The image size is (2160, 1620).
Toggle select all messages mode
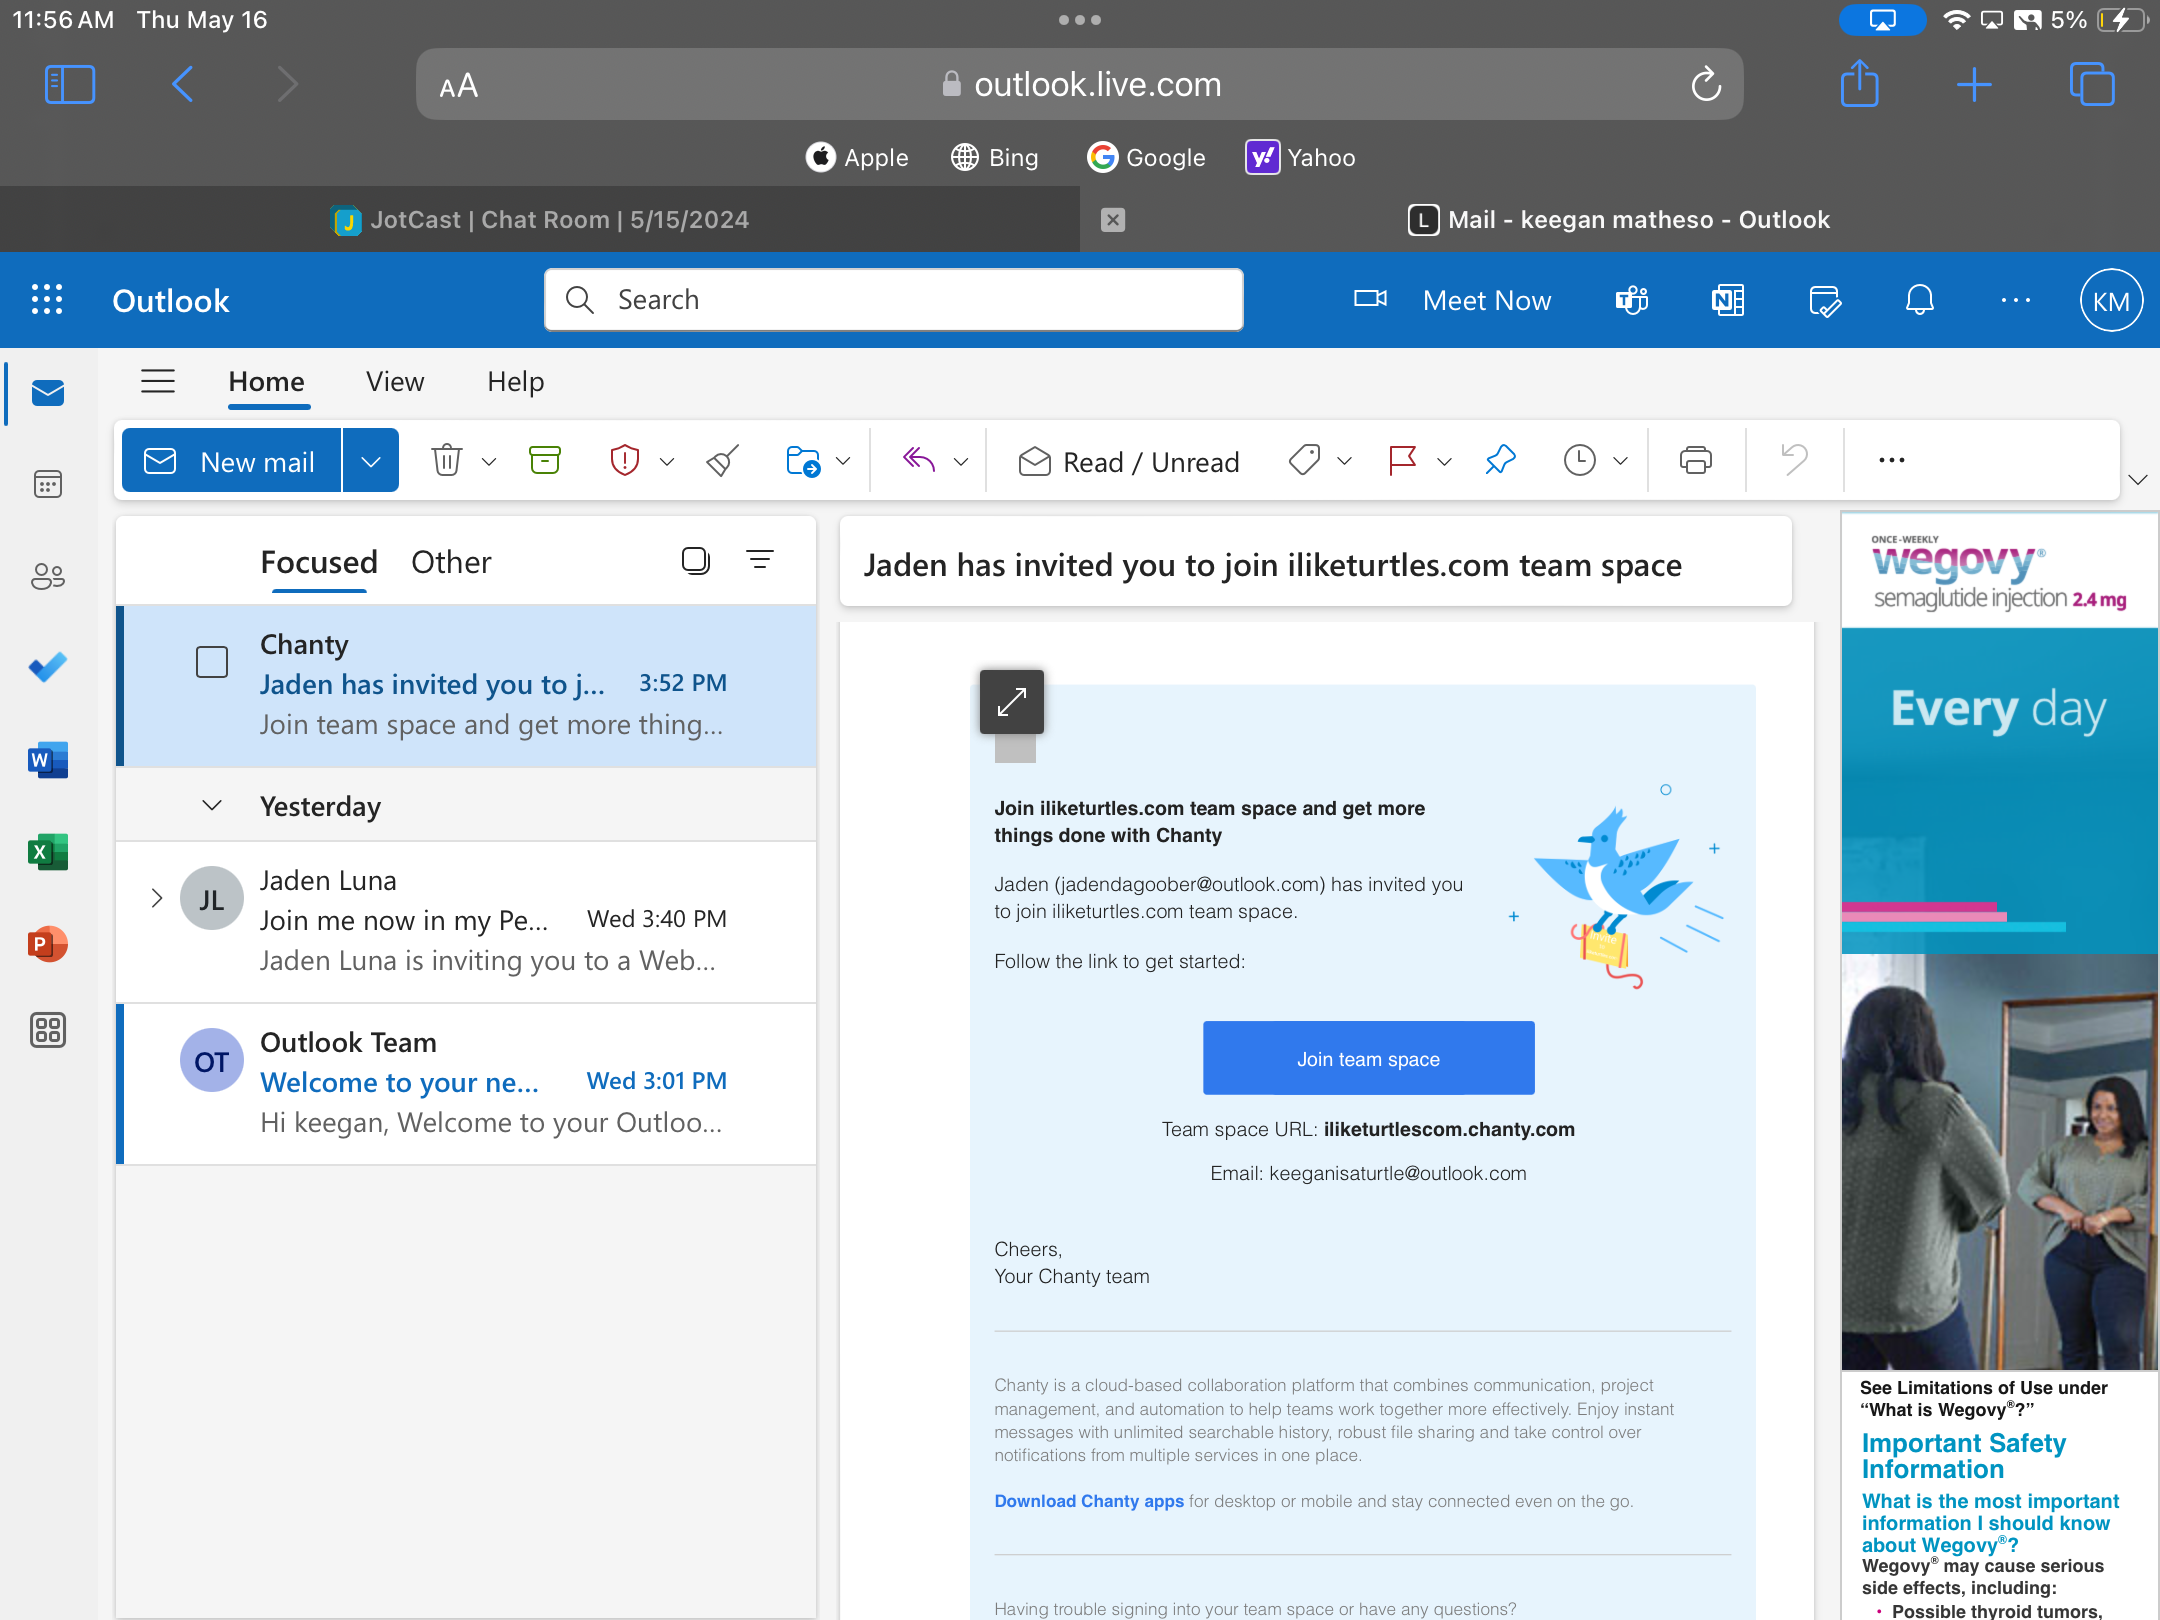point(696,560)
